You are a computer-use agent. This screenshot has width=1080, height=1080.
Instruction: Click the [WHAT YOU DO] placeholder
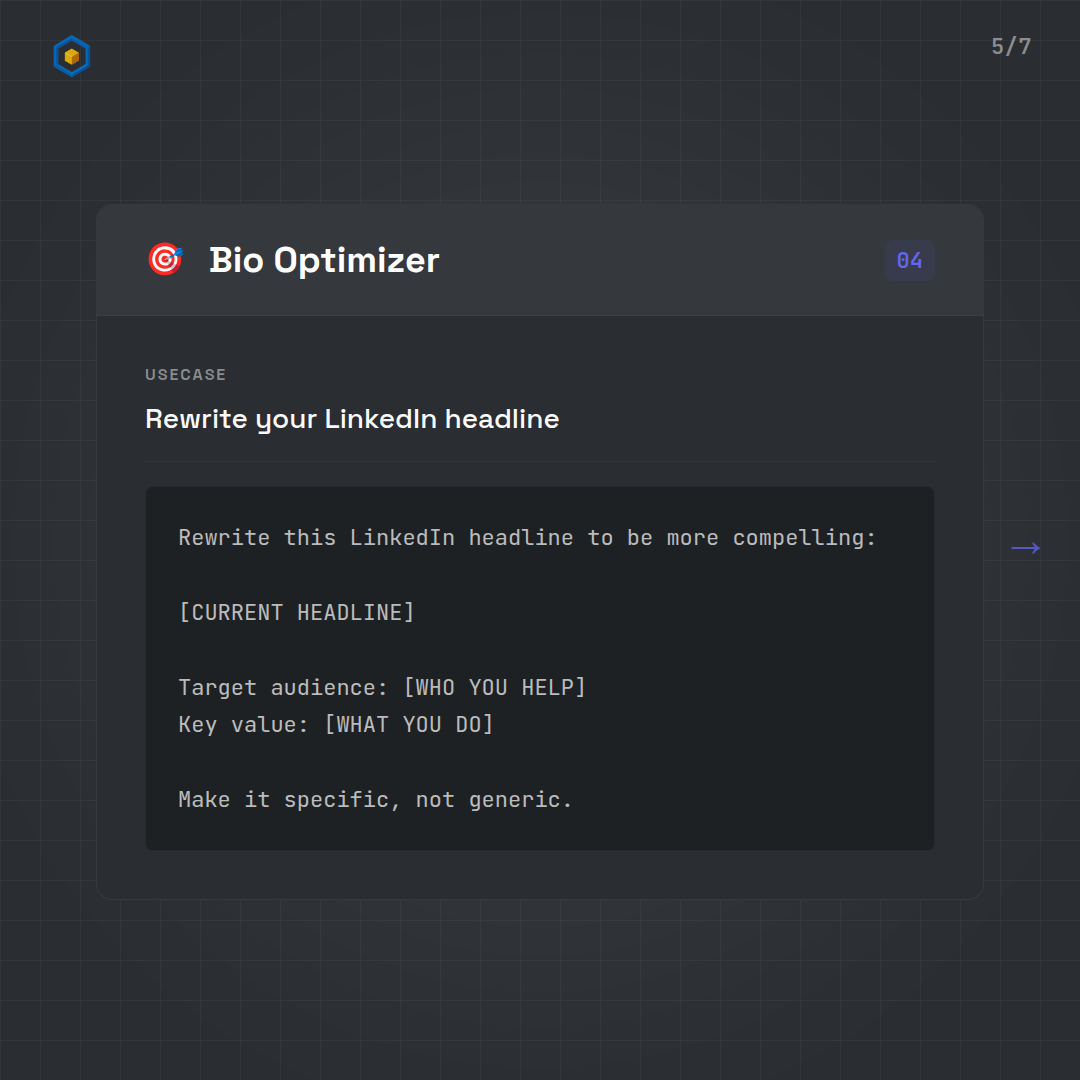tap(409, 724)
